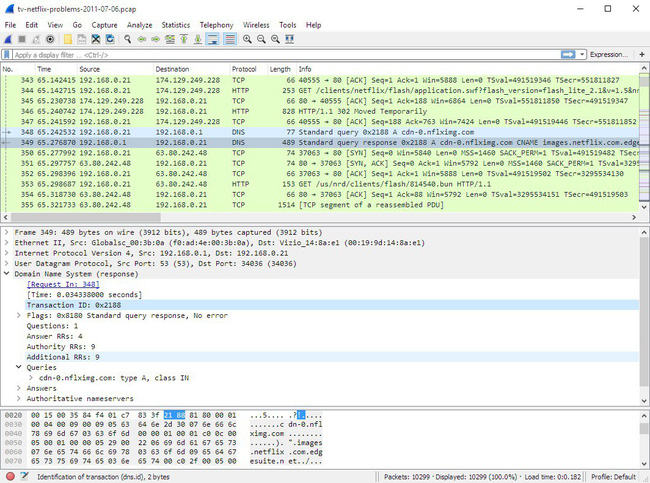The image size is (650, 483).
Task: Expand Ethernet II details row
Action: [x=6, y=243]
